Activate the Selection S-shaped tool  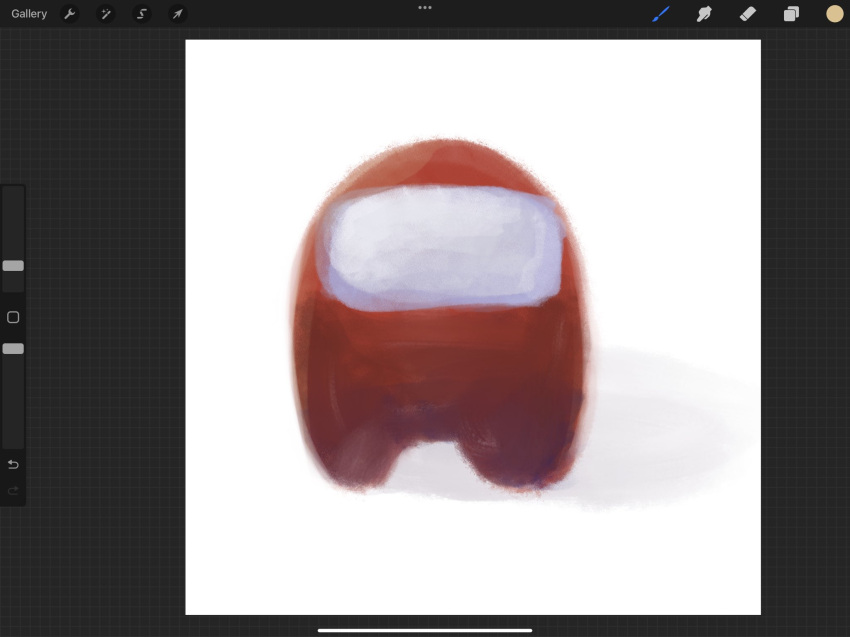point(141,14)
